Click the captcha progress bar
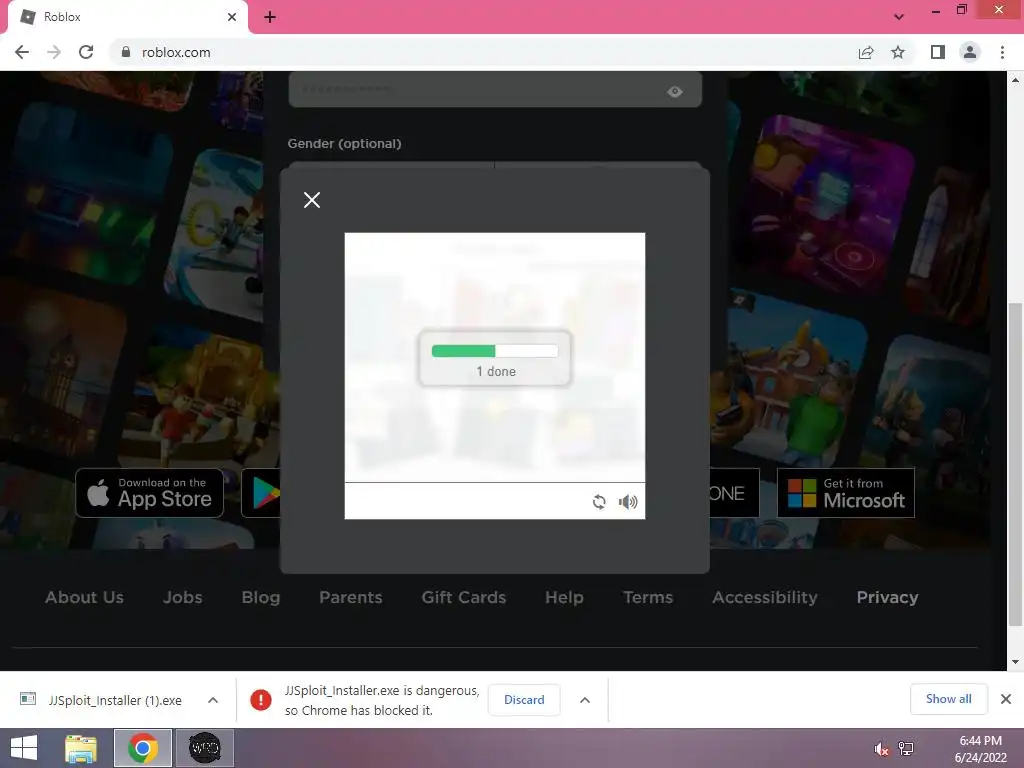Image resolution: width=1024 pixels, height=768 pixels. click(x=495, y=351)
